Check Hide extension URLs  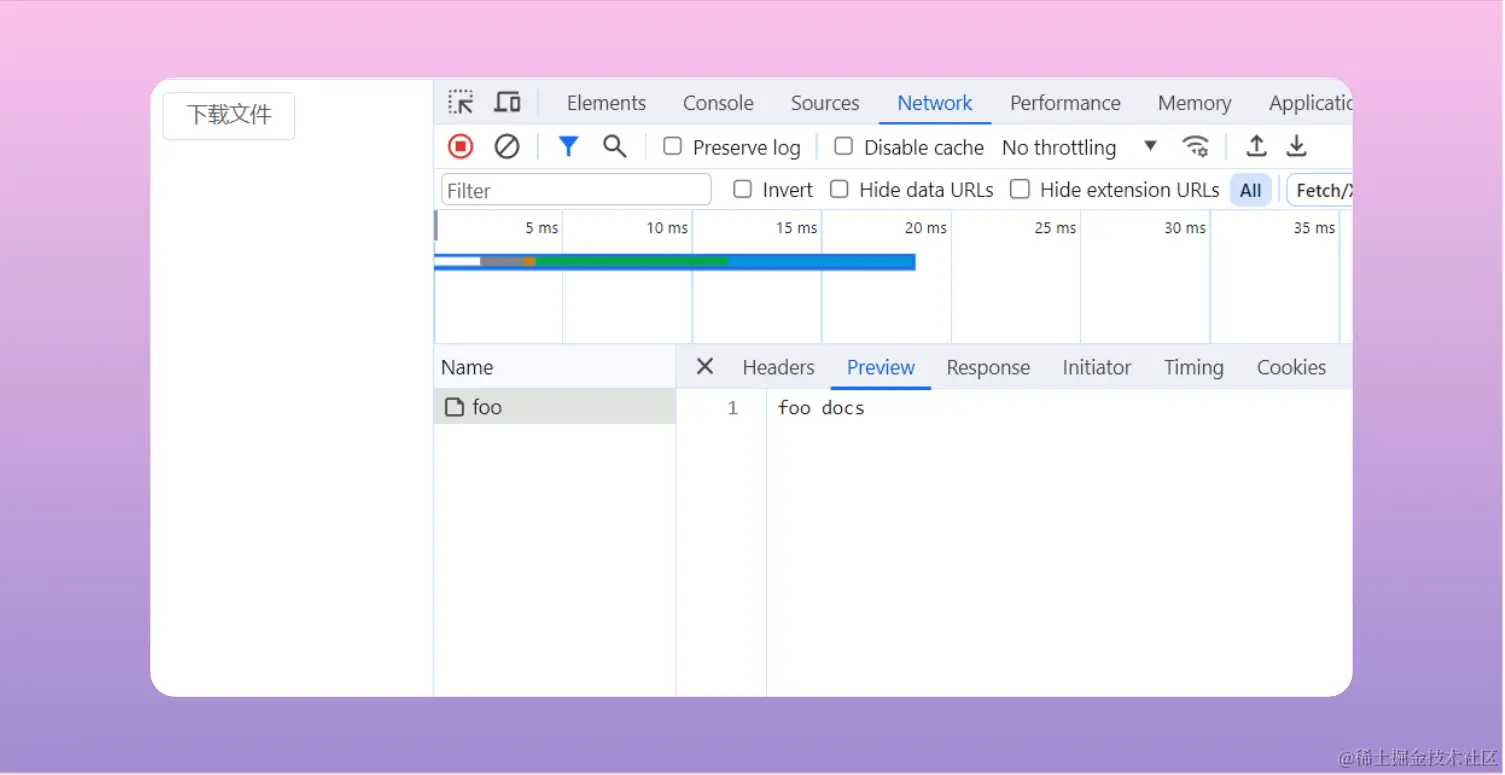pos(1020,189)
